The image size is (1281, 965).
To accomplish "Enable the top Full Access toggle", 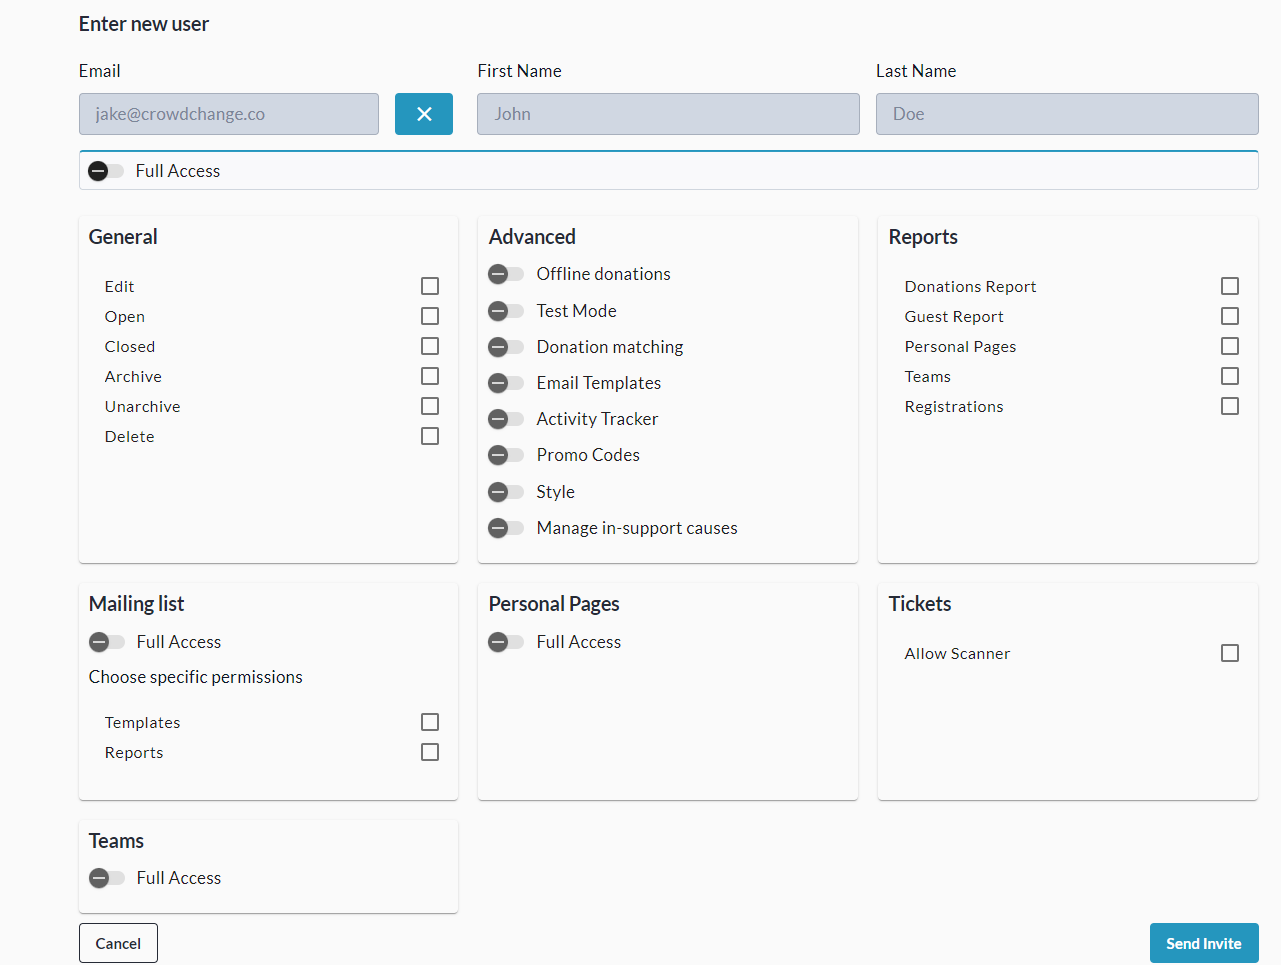I will pyautogui.click(x=106, y=171).
